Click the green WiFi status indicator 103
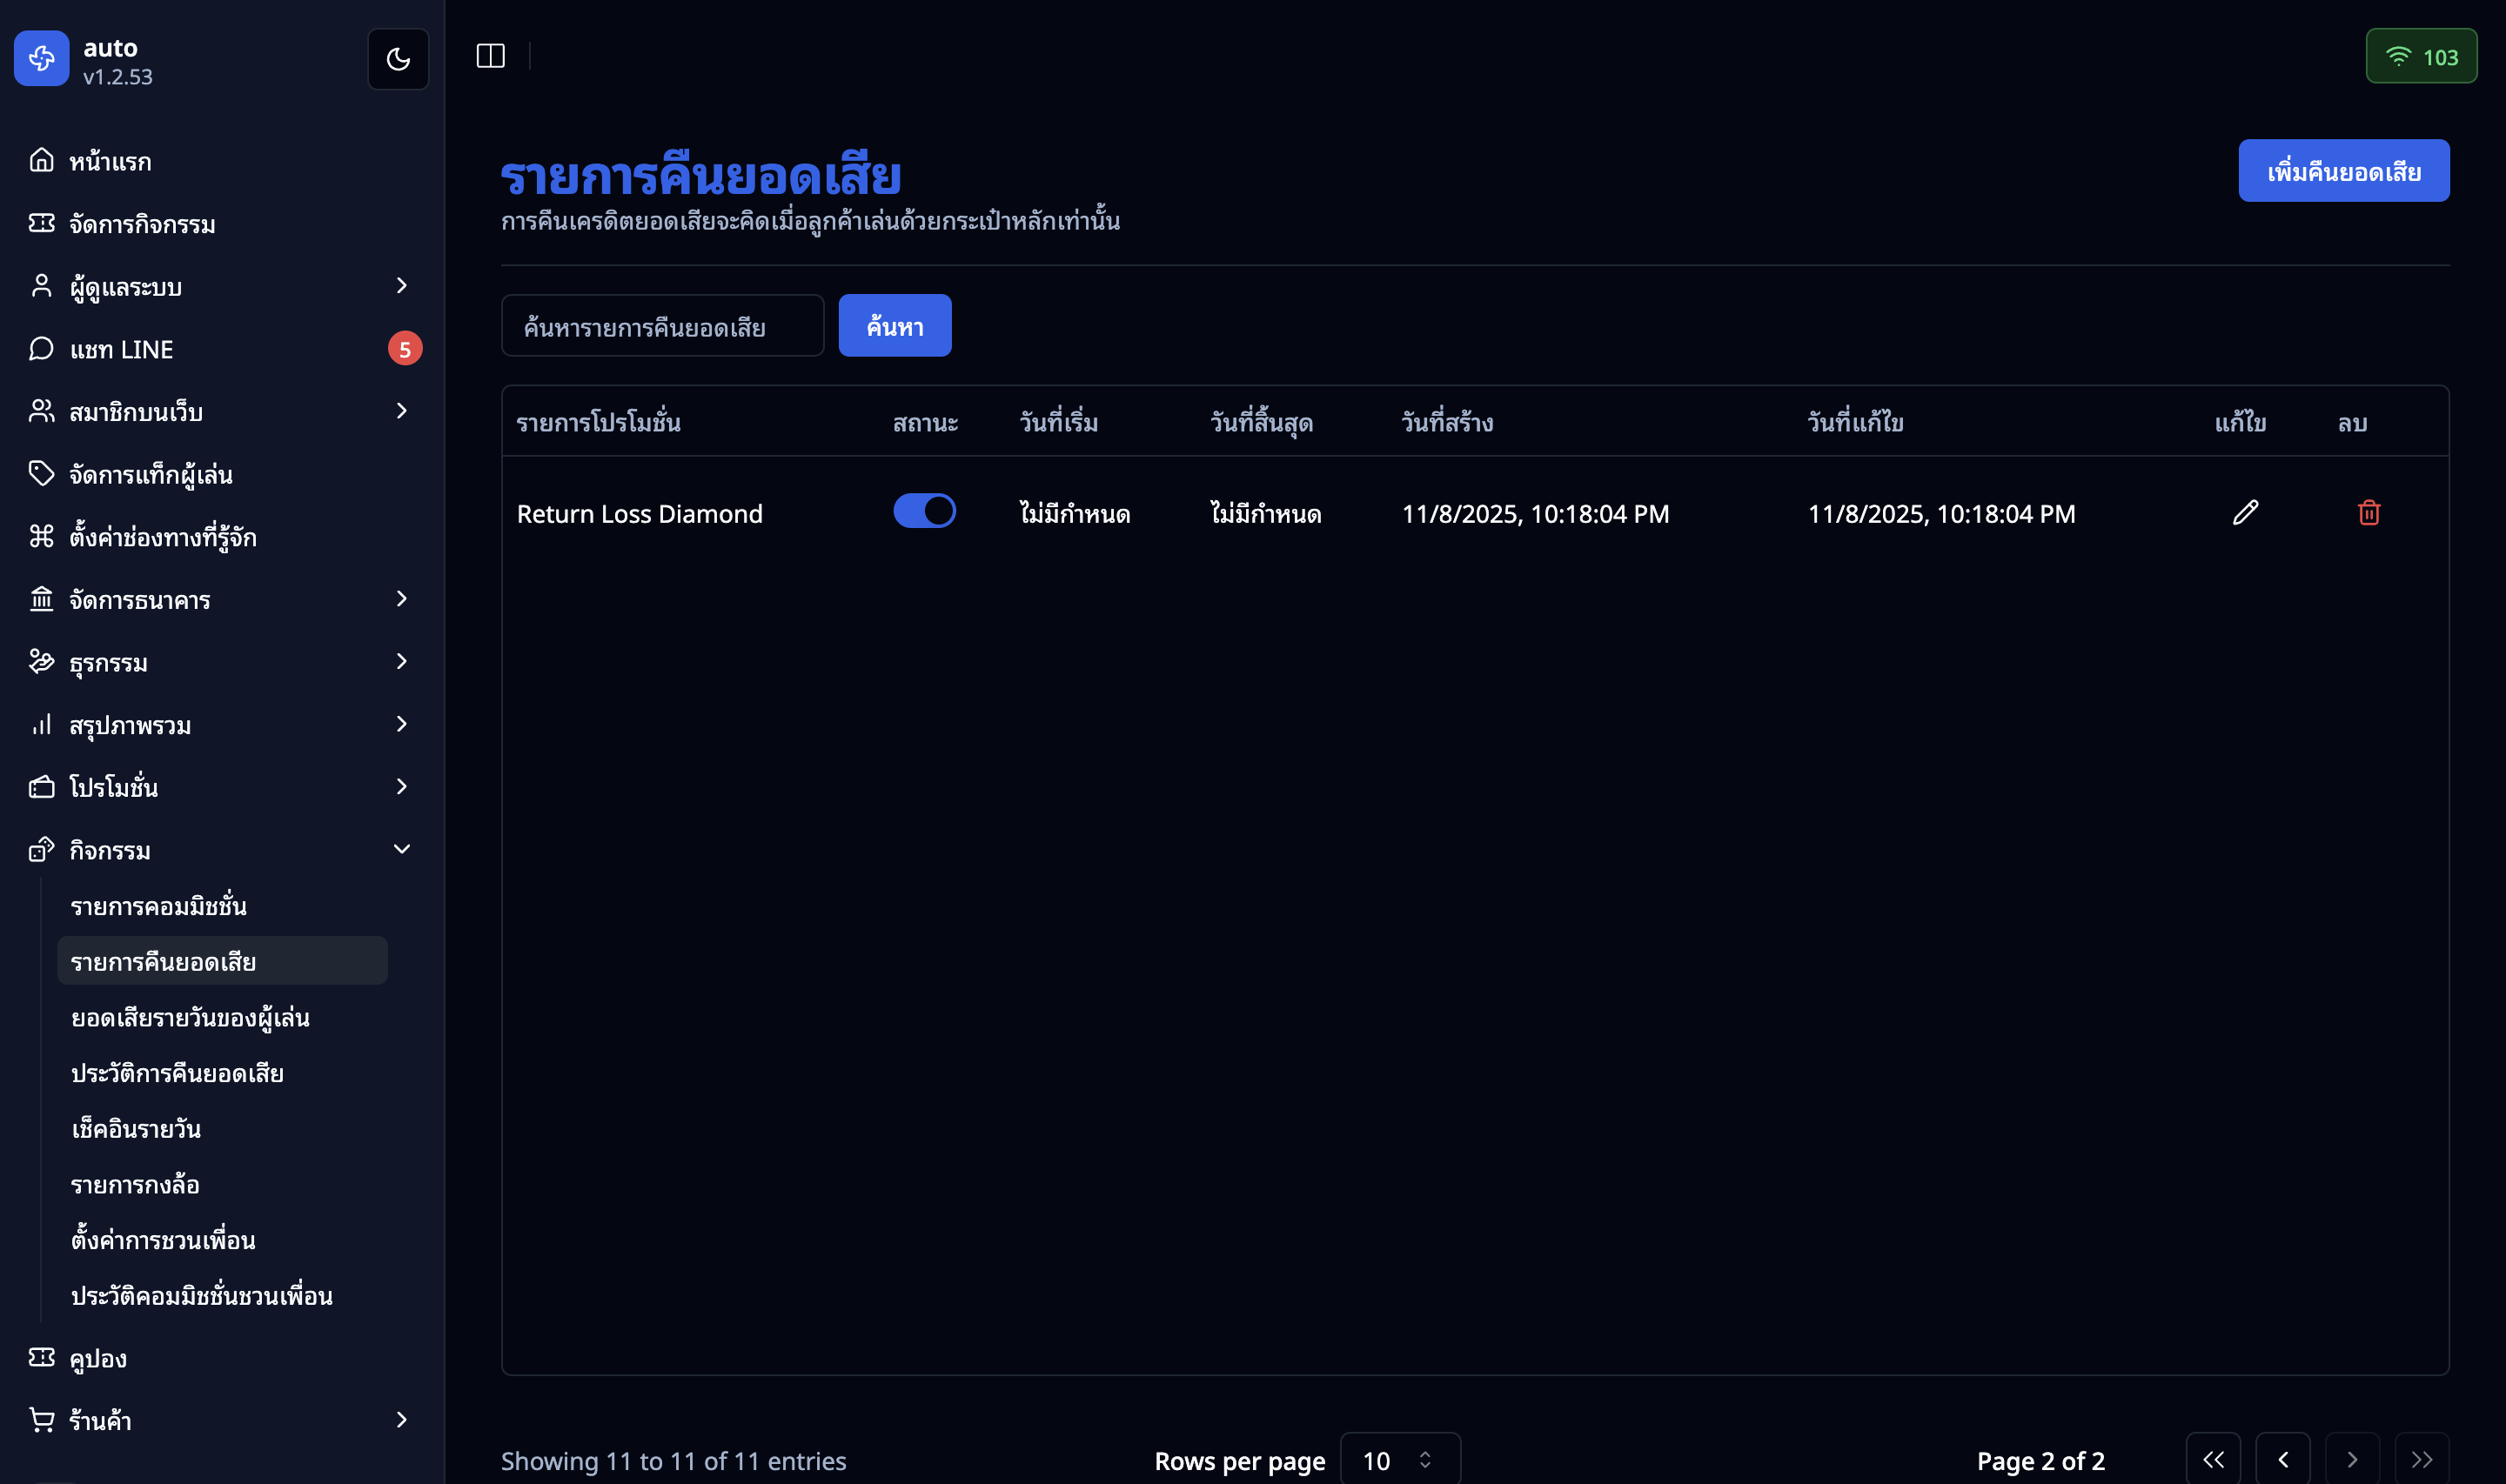The image size is (2506, 1484). [x=2421, y=56]
